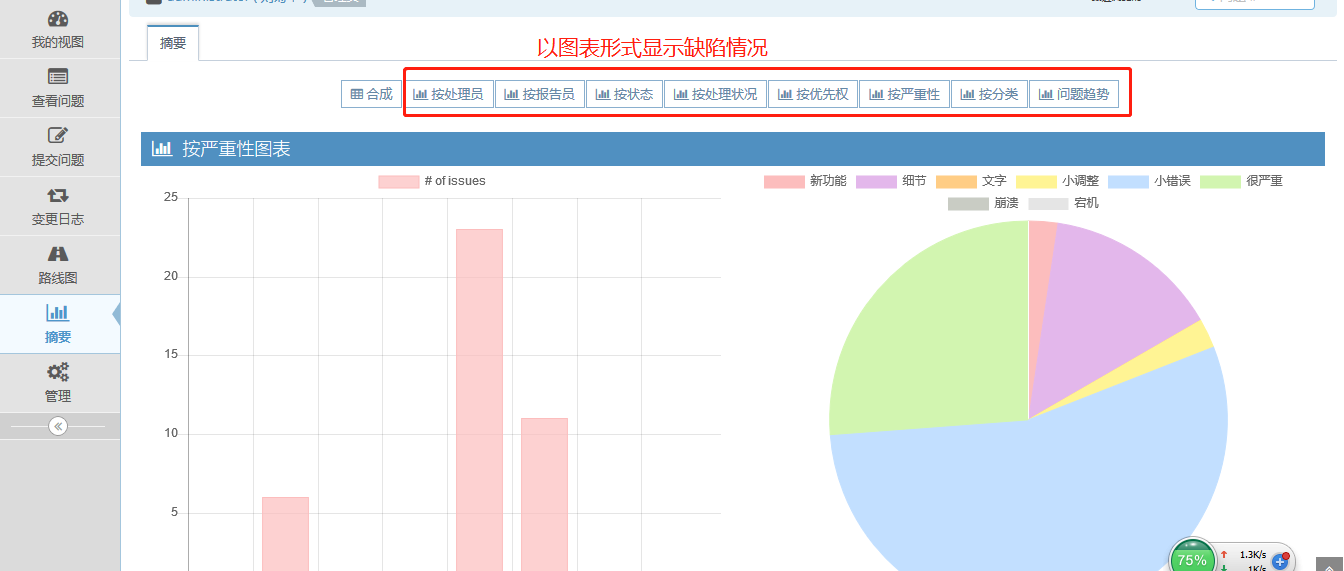The image size is (1344, 571).
Task: Click the 合成 table view button
Action: (x=371, y=94)
